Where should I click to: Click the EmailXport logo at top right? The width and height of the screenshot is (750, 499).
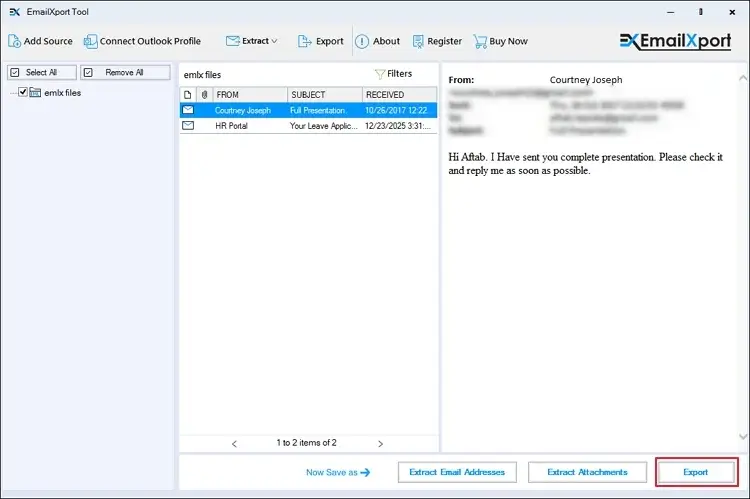click(675, 41)
